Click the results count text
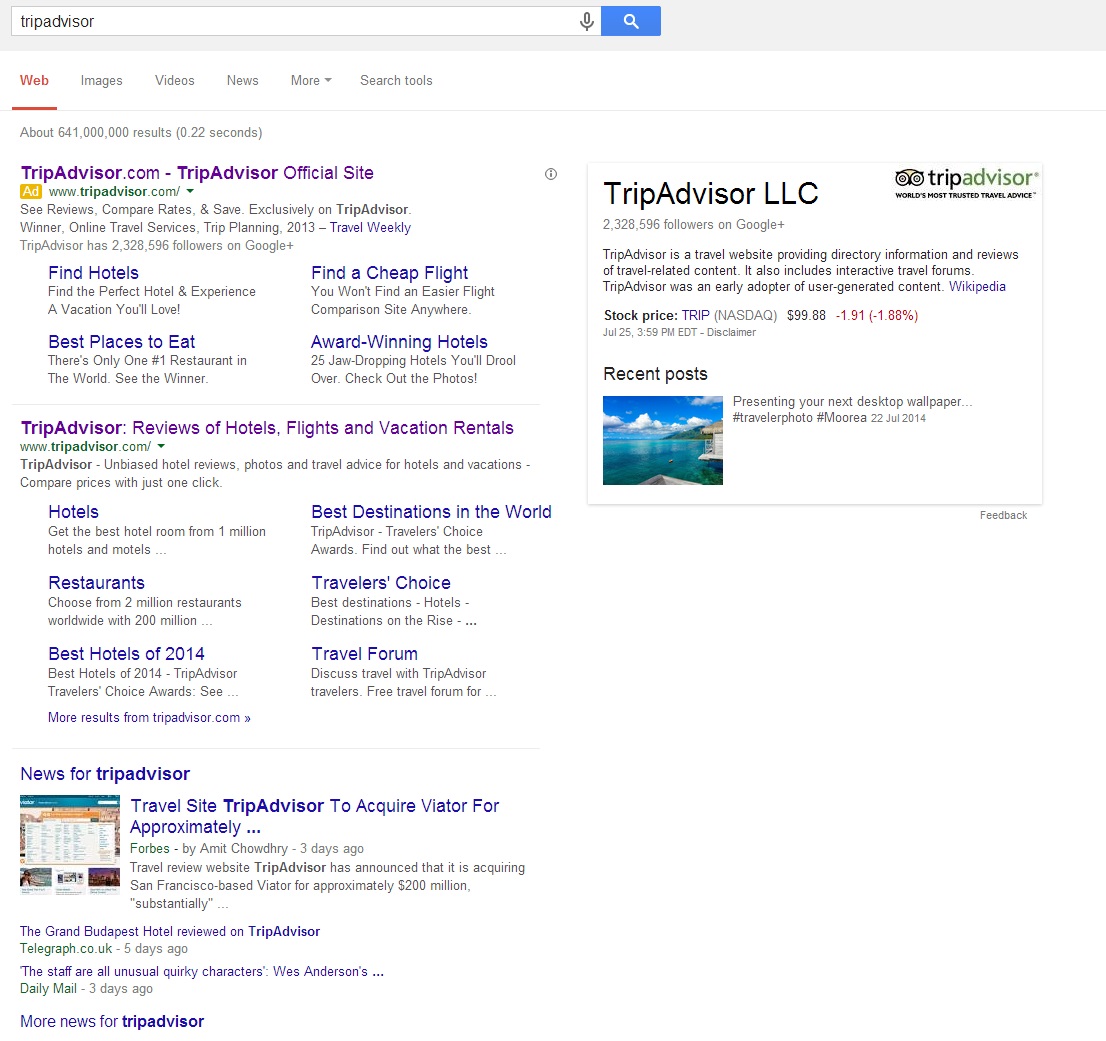 [x=141, y=133]
